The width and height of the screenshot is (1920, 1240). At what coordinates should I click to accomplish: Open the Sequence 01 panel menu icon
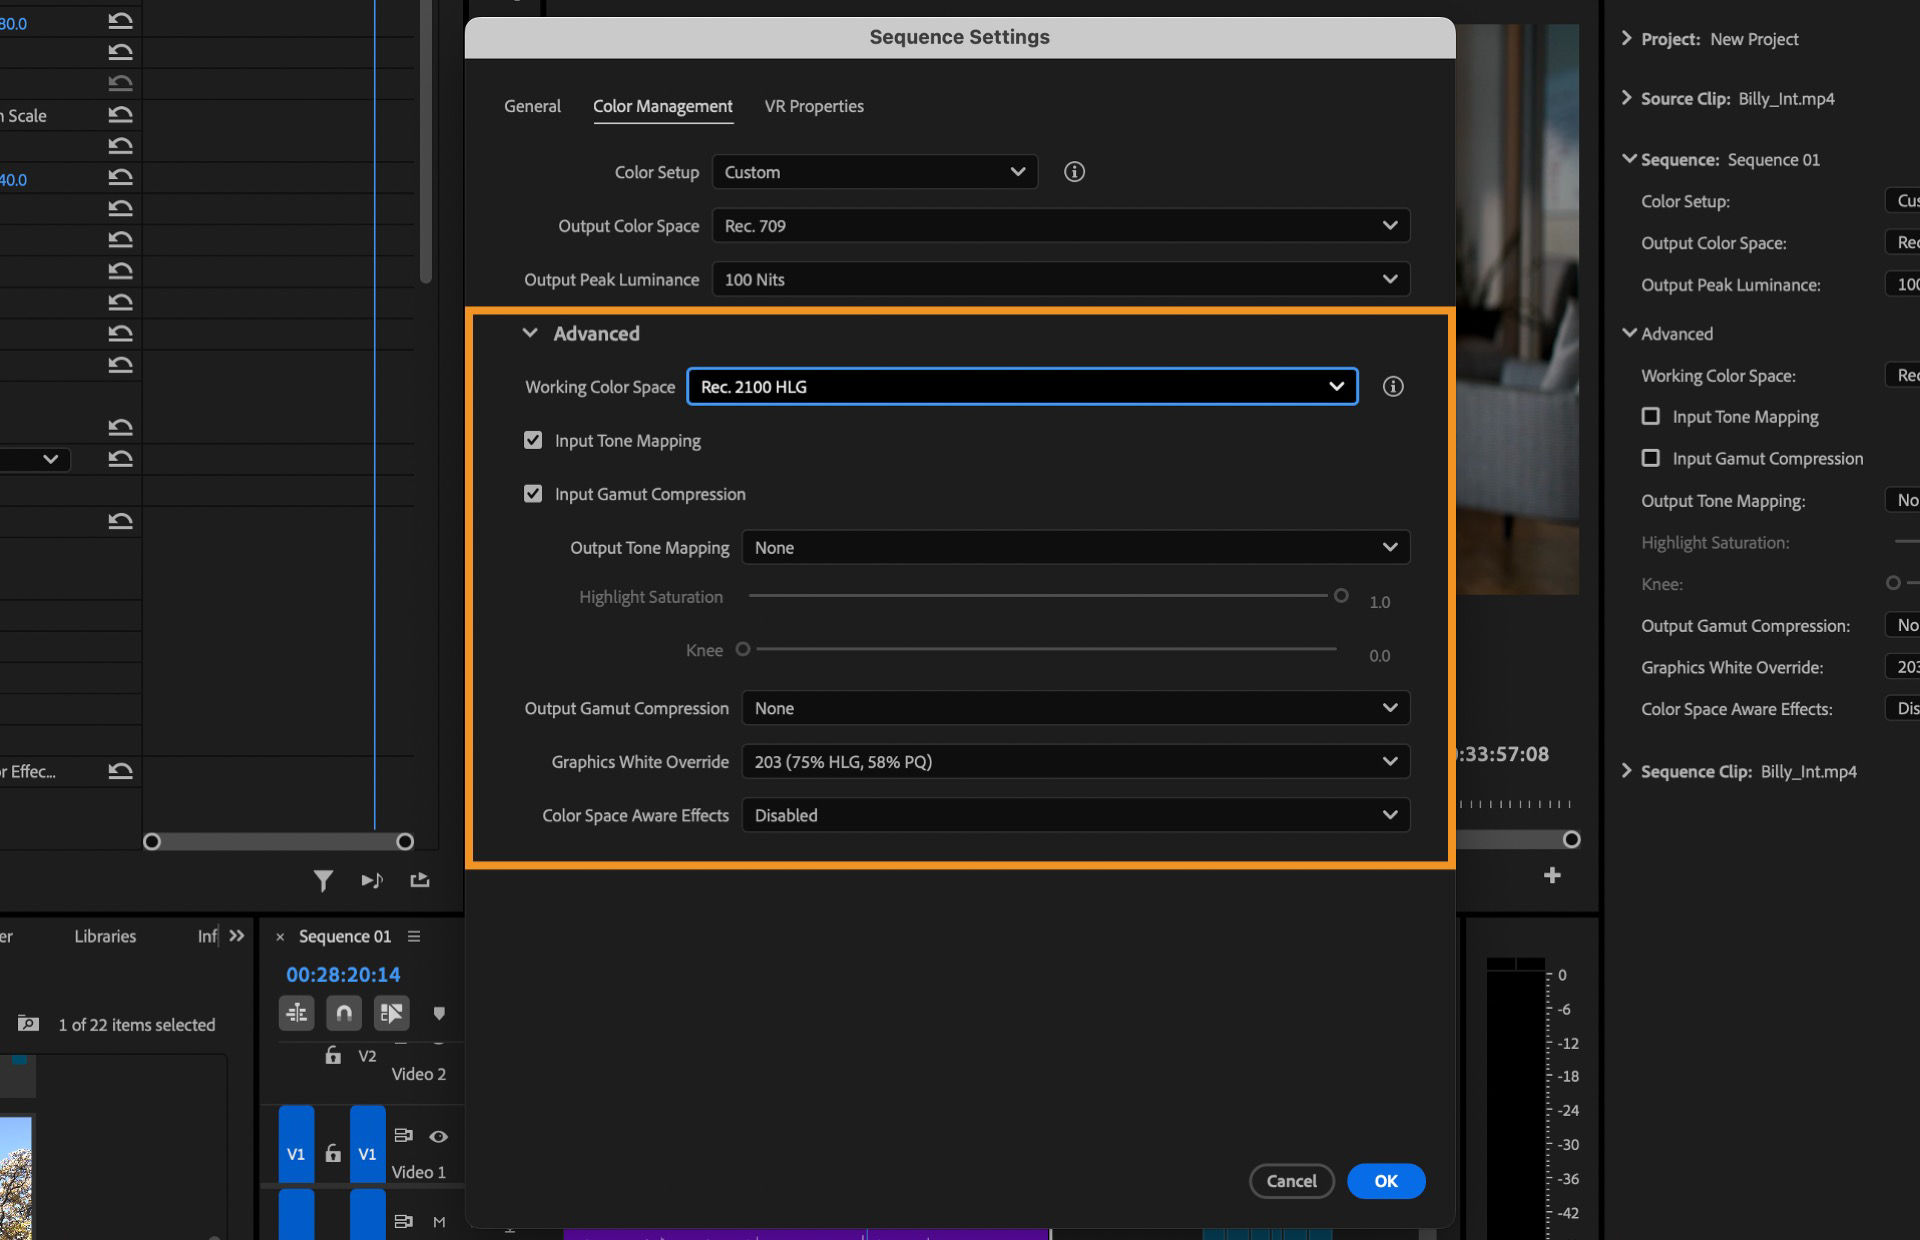(x=414, y=936)
